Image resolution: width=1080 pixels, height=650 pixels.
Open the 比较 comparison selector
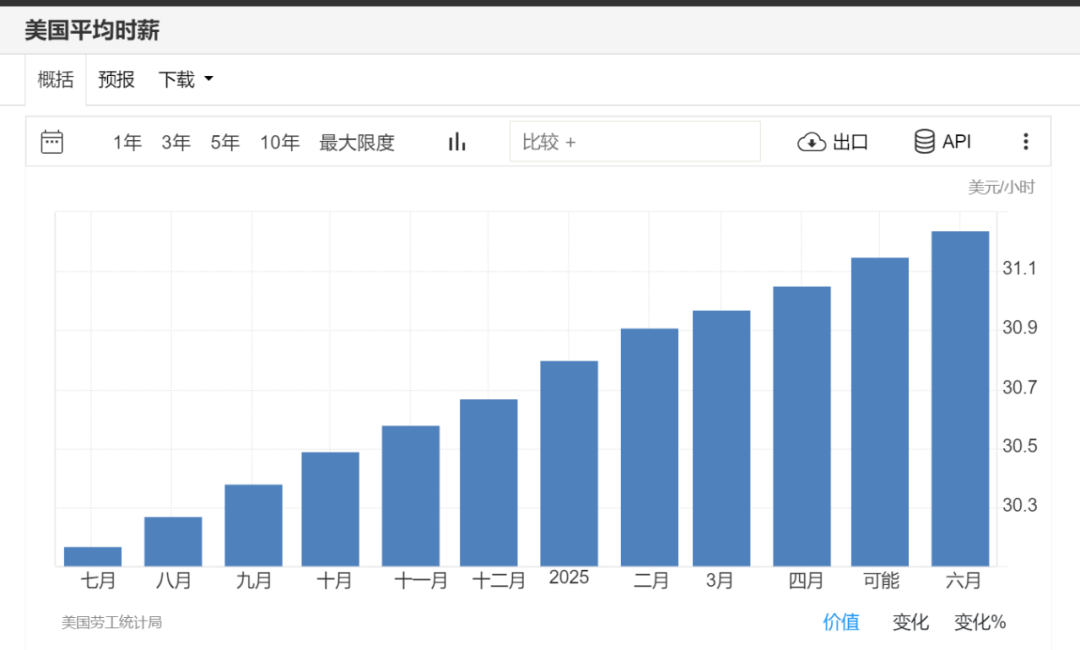point(636,141)
